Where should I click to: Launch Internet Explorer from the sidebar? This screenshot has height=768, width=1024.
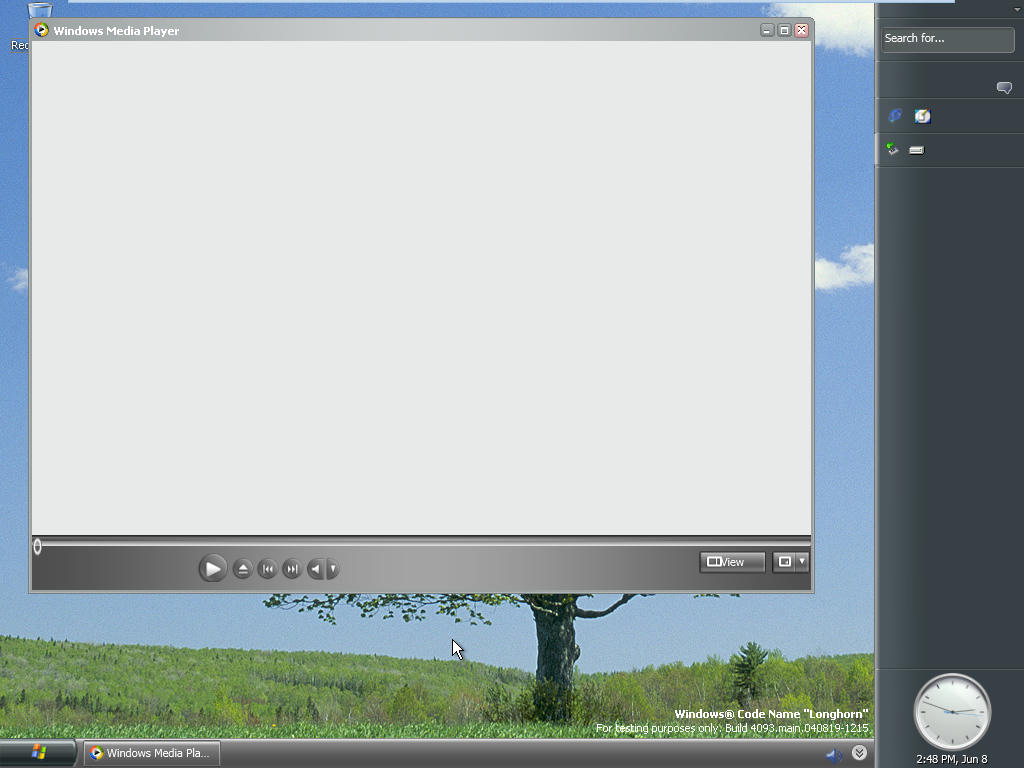[895, 116]
